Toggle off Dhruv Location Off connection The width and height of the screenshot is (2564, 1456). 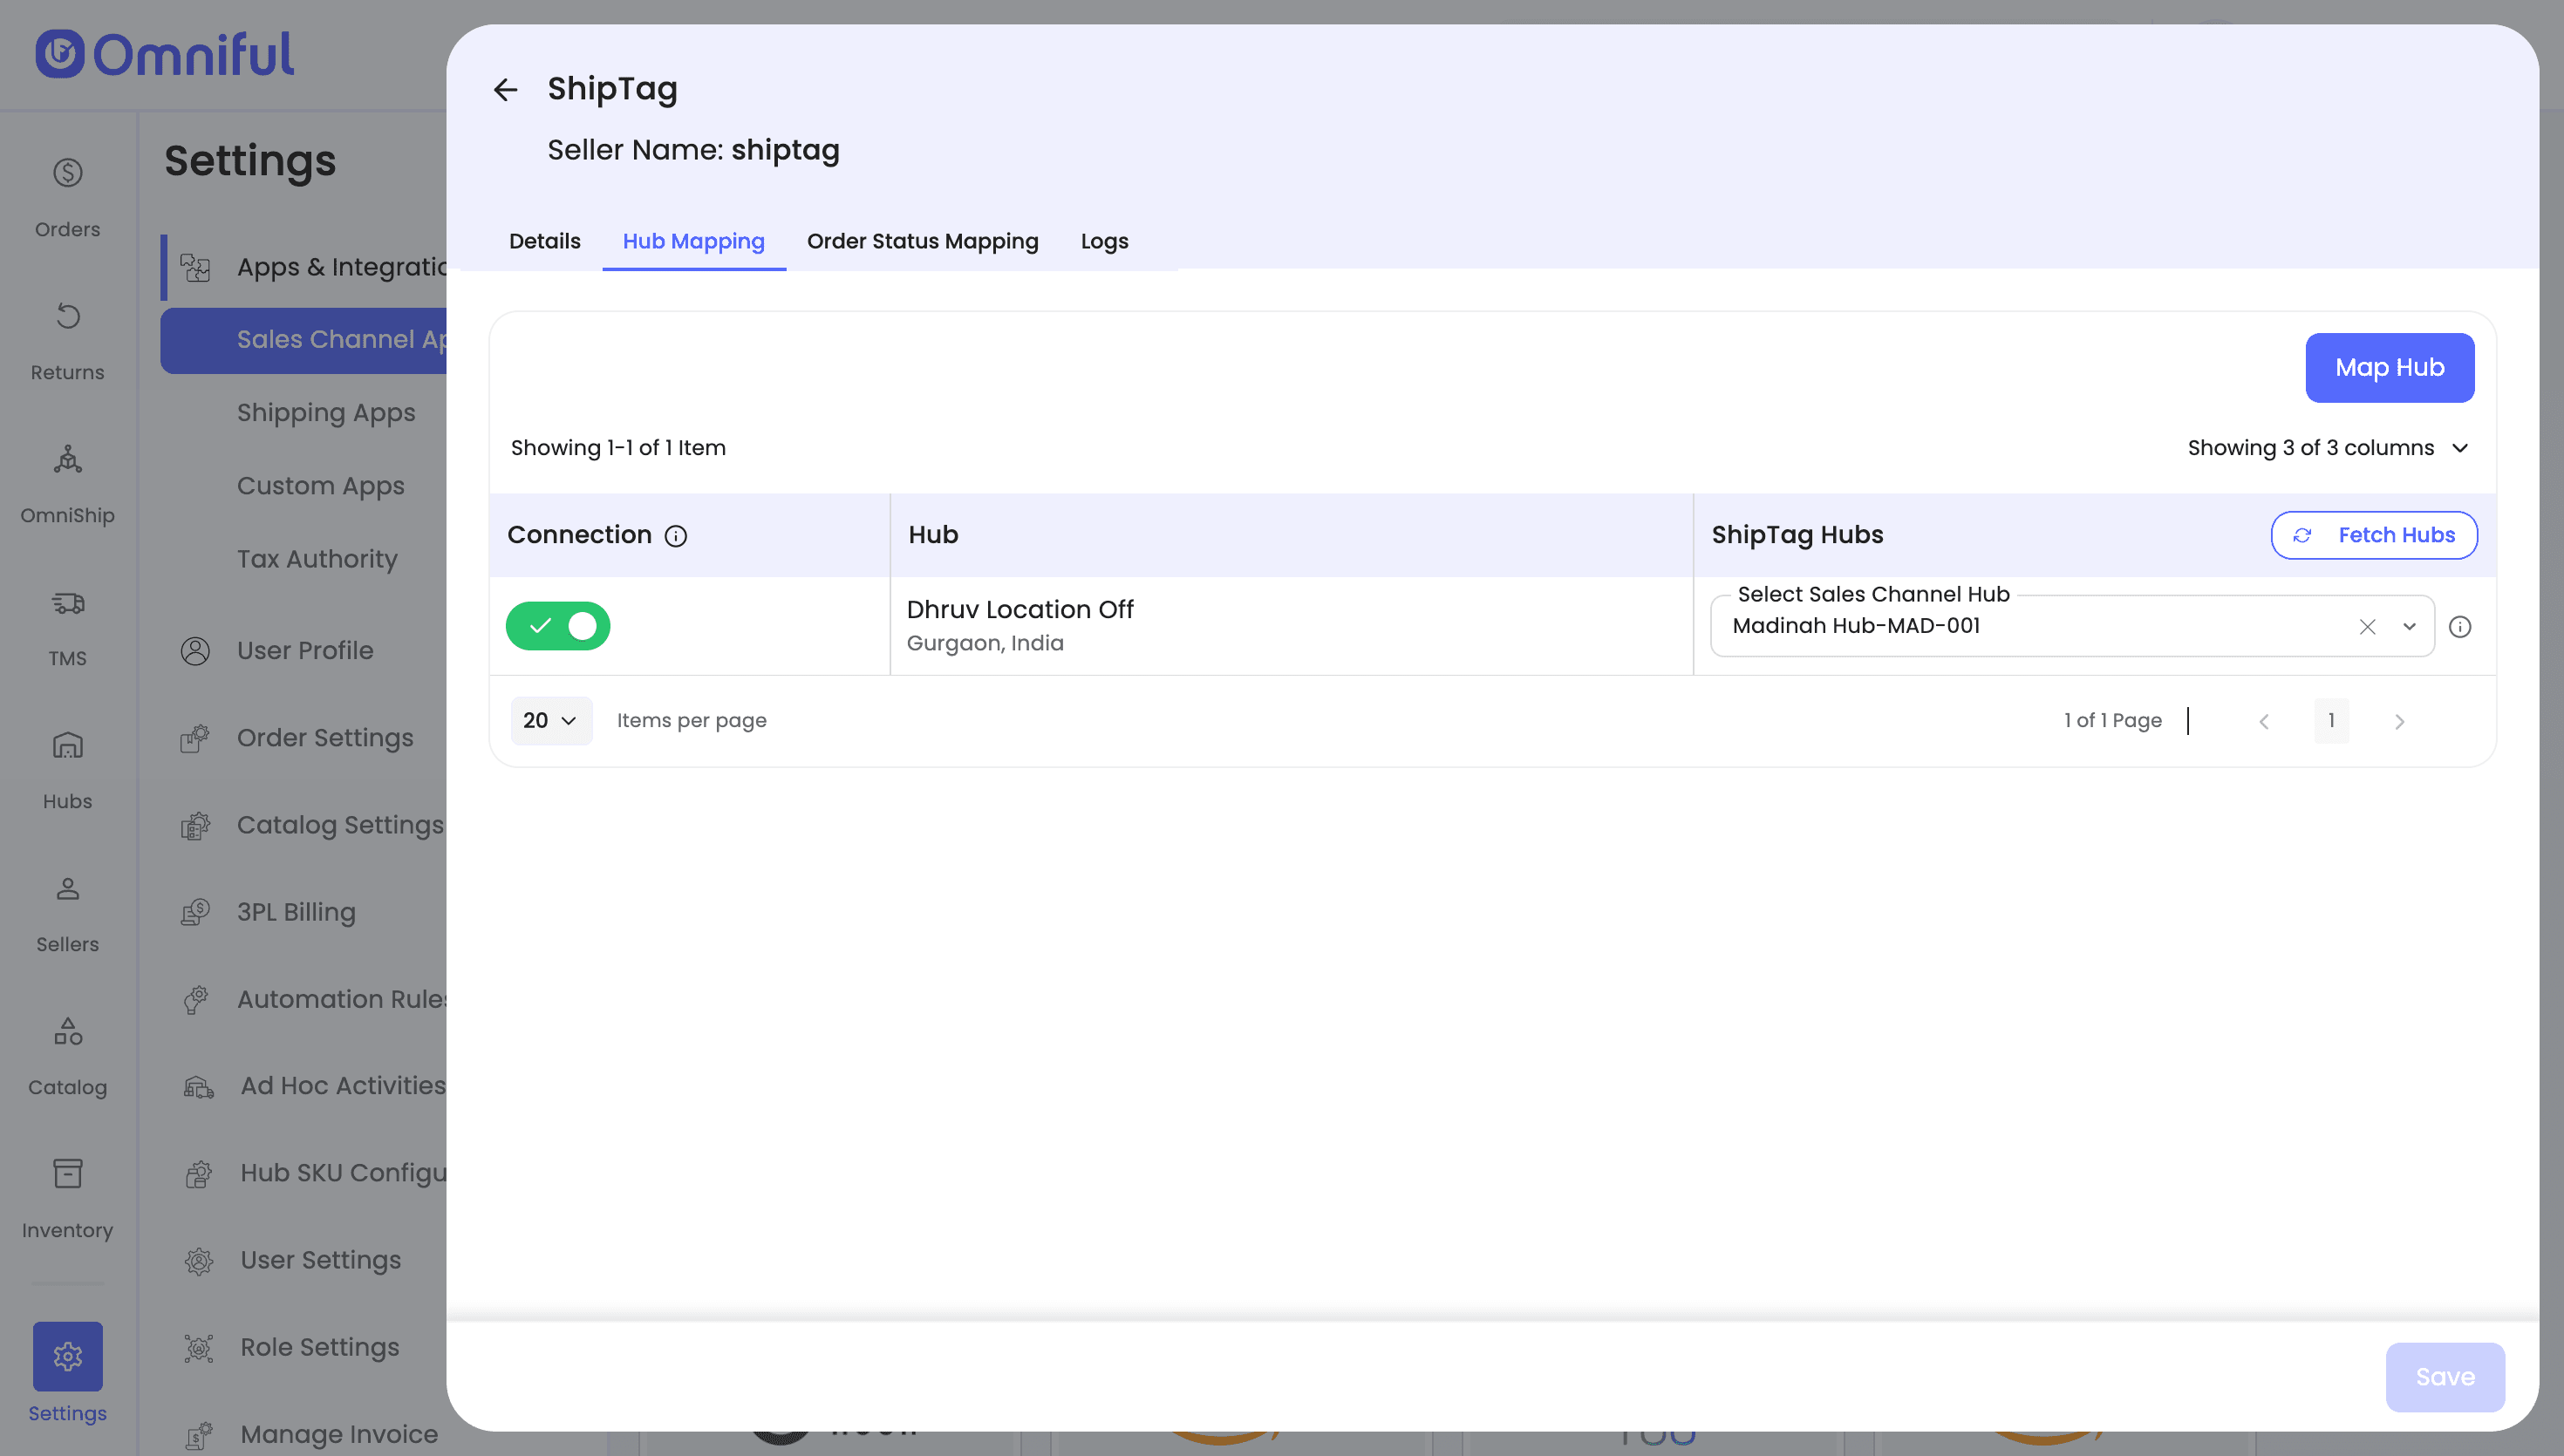click(x=558, y=626)
